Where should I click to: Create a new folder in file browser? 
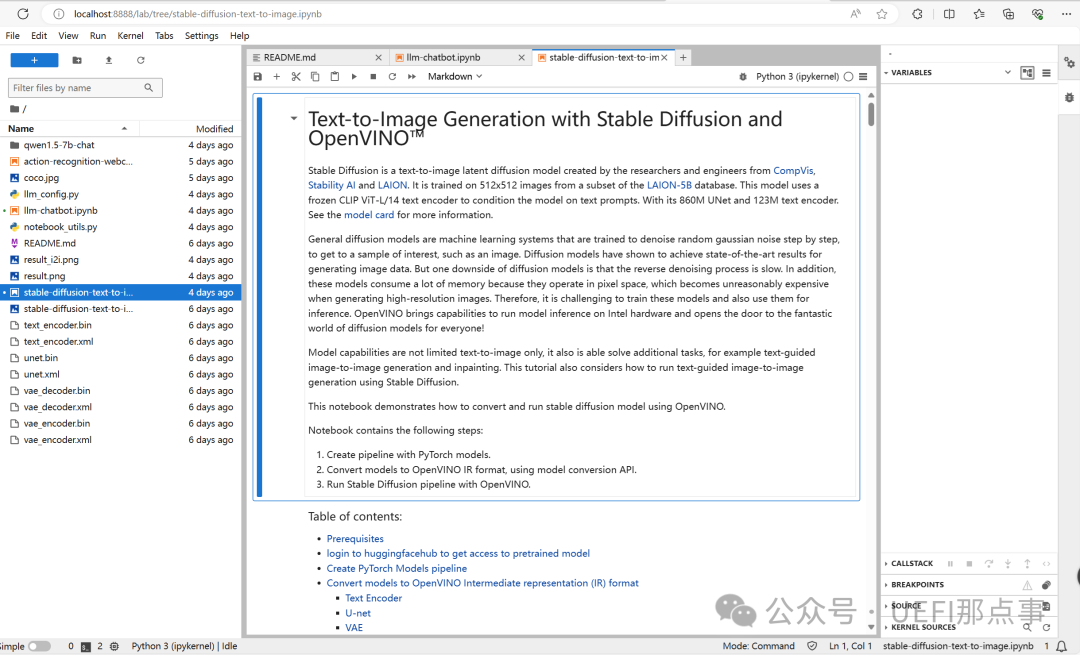pos(77,60)
